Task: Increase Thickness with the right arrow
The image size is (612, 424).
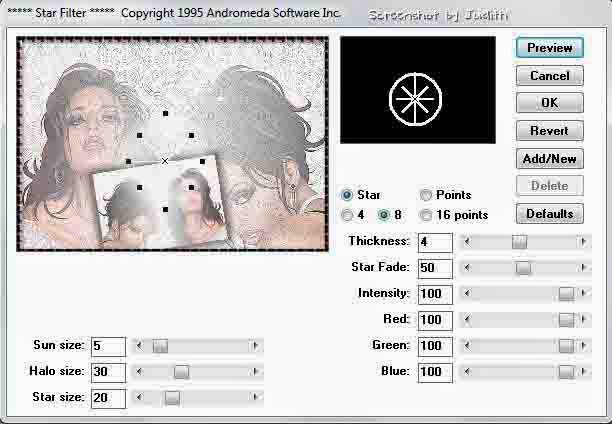Action: pyautogui.click(x=584, y=242)
